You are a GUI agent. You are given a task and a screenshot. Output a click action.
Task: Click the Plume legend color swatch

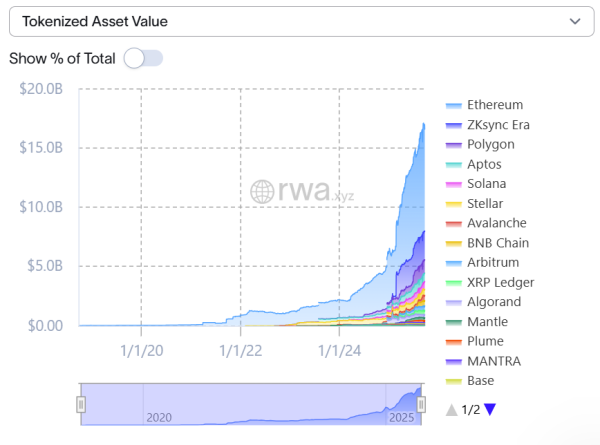[x=453, y=342]
